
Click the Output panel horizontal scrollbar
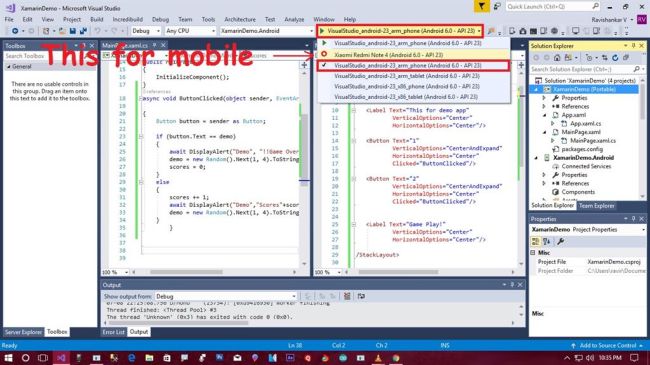click(x=310, y=323)
